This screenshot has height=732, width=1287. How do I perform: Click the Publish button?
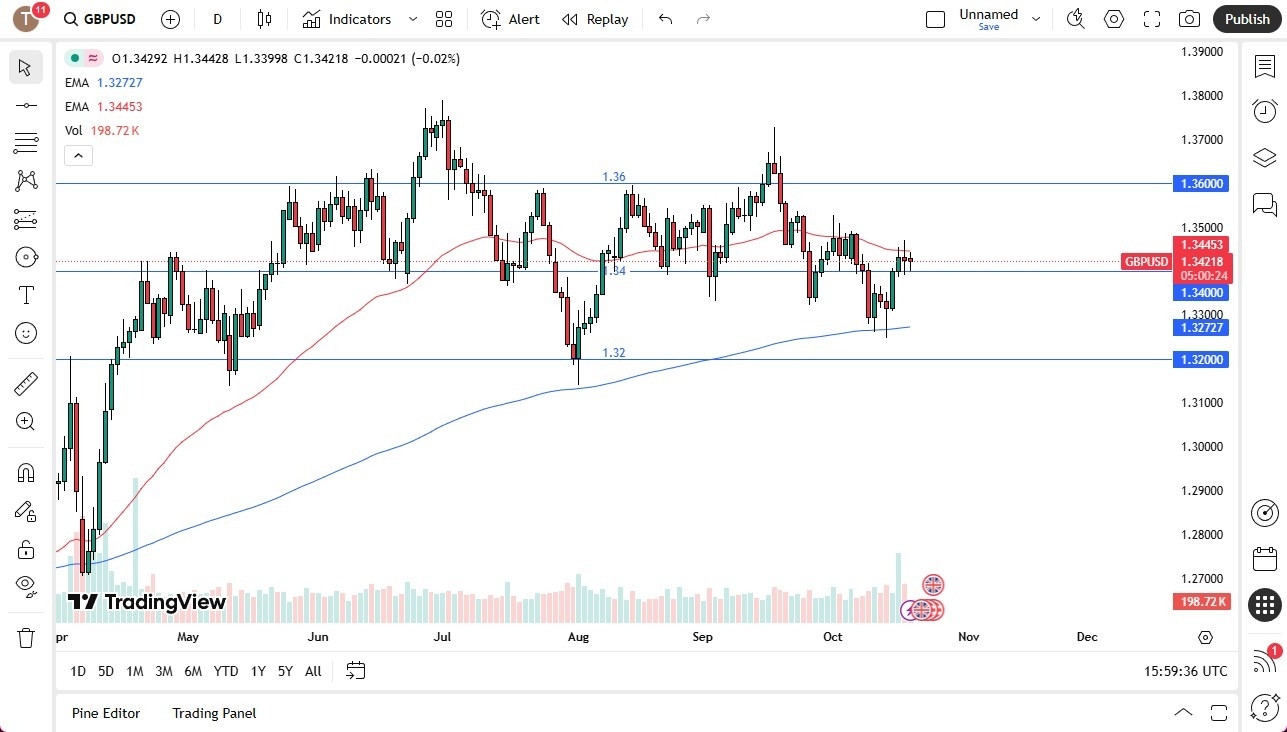1246,19
